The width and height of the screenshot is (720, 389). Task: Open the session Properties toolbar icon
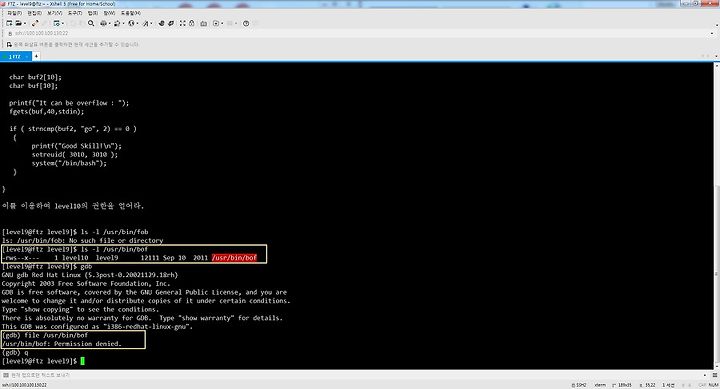(56, 23)
